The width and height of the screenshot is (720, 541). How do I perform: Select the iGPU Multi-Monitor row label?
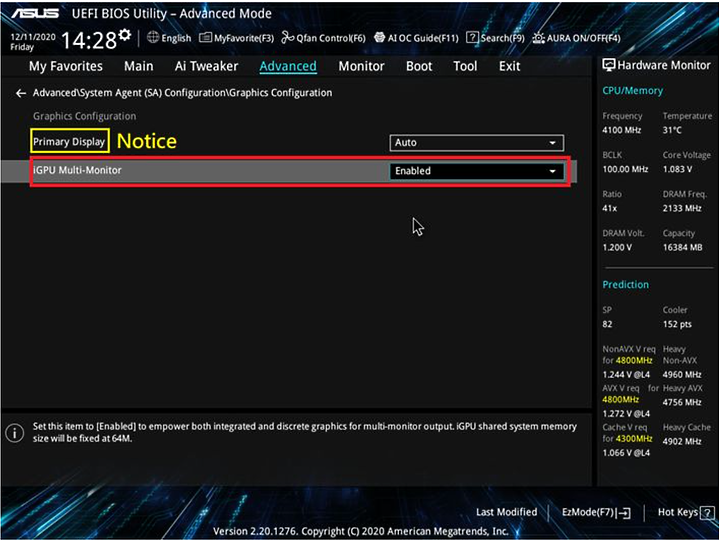77,170
